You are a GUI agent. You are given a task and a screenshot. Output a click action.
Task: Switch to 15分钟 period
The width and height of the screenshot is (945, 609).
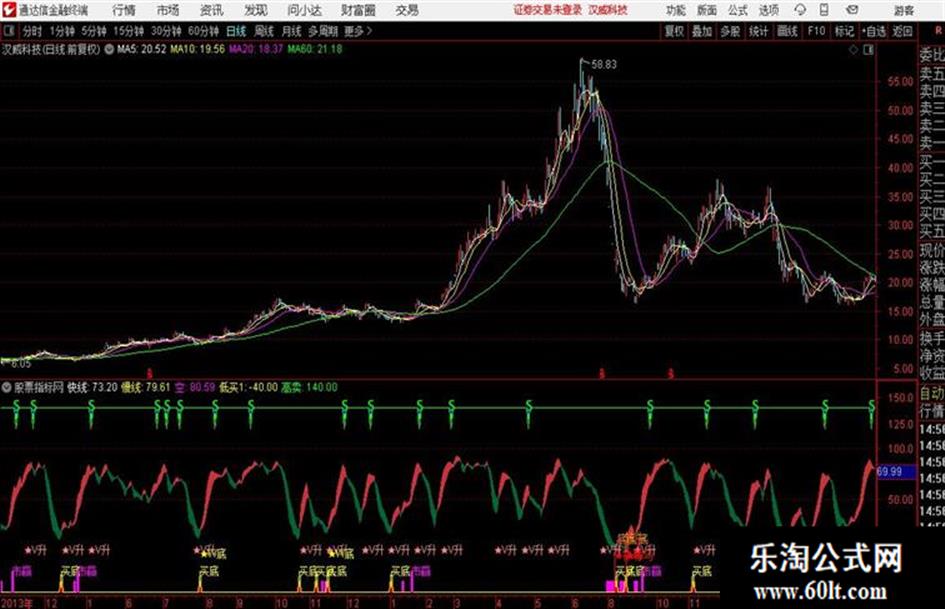128,31
